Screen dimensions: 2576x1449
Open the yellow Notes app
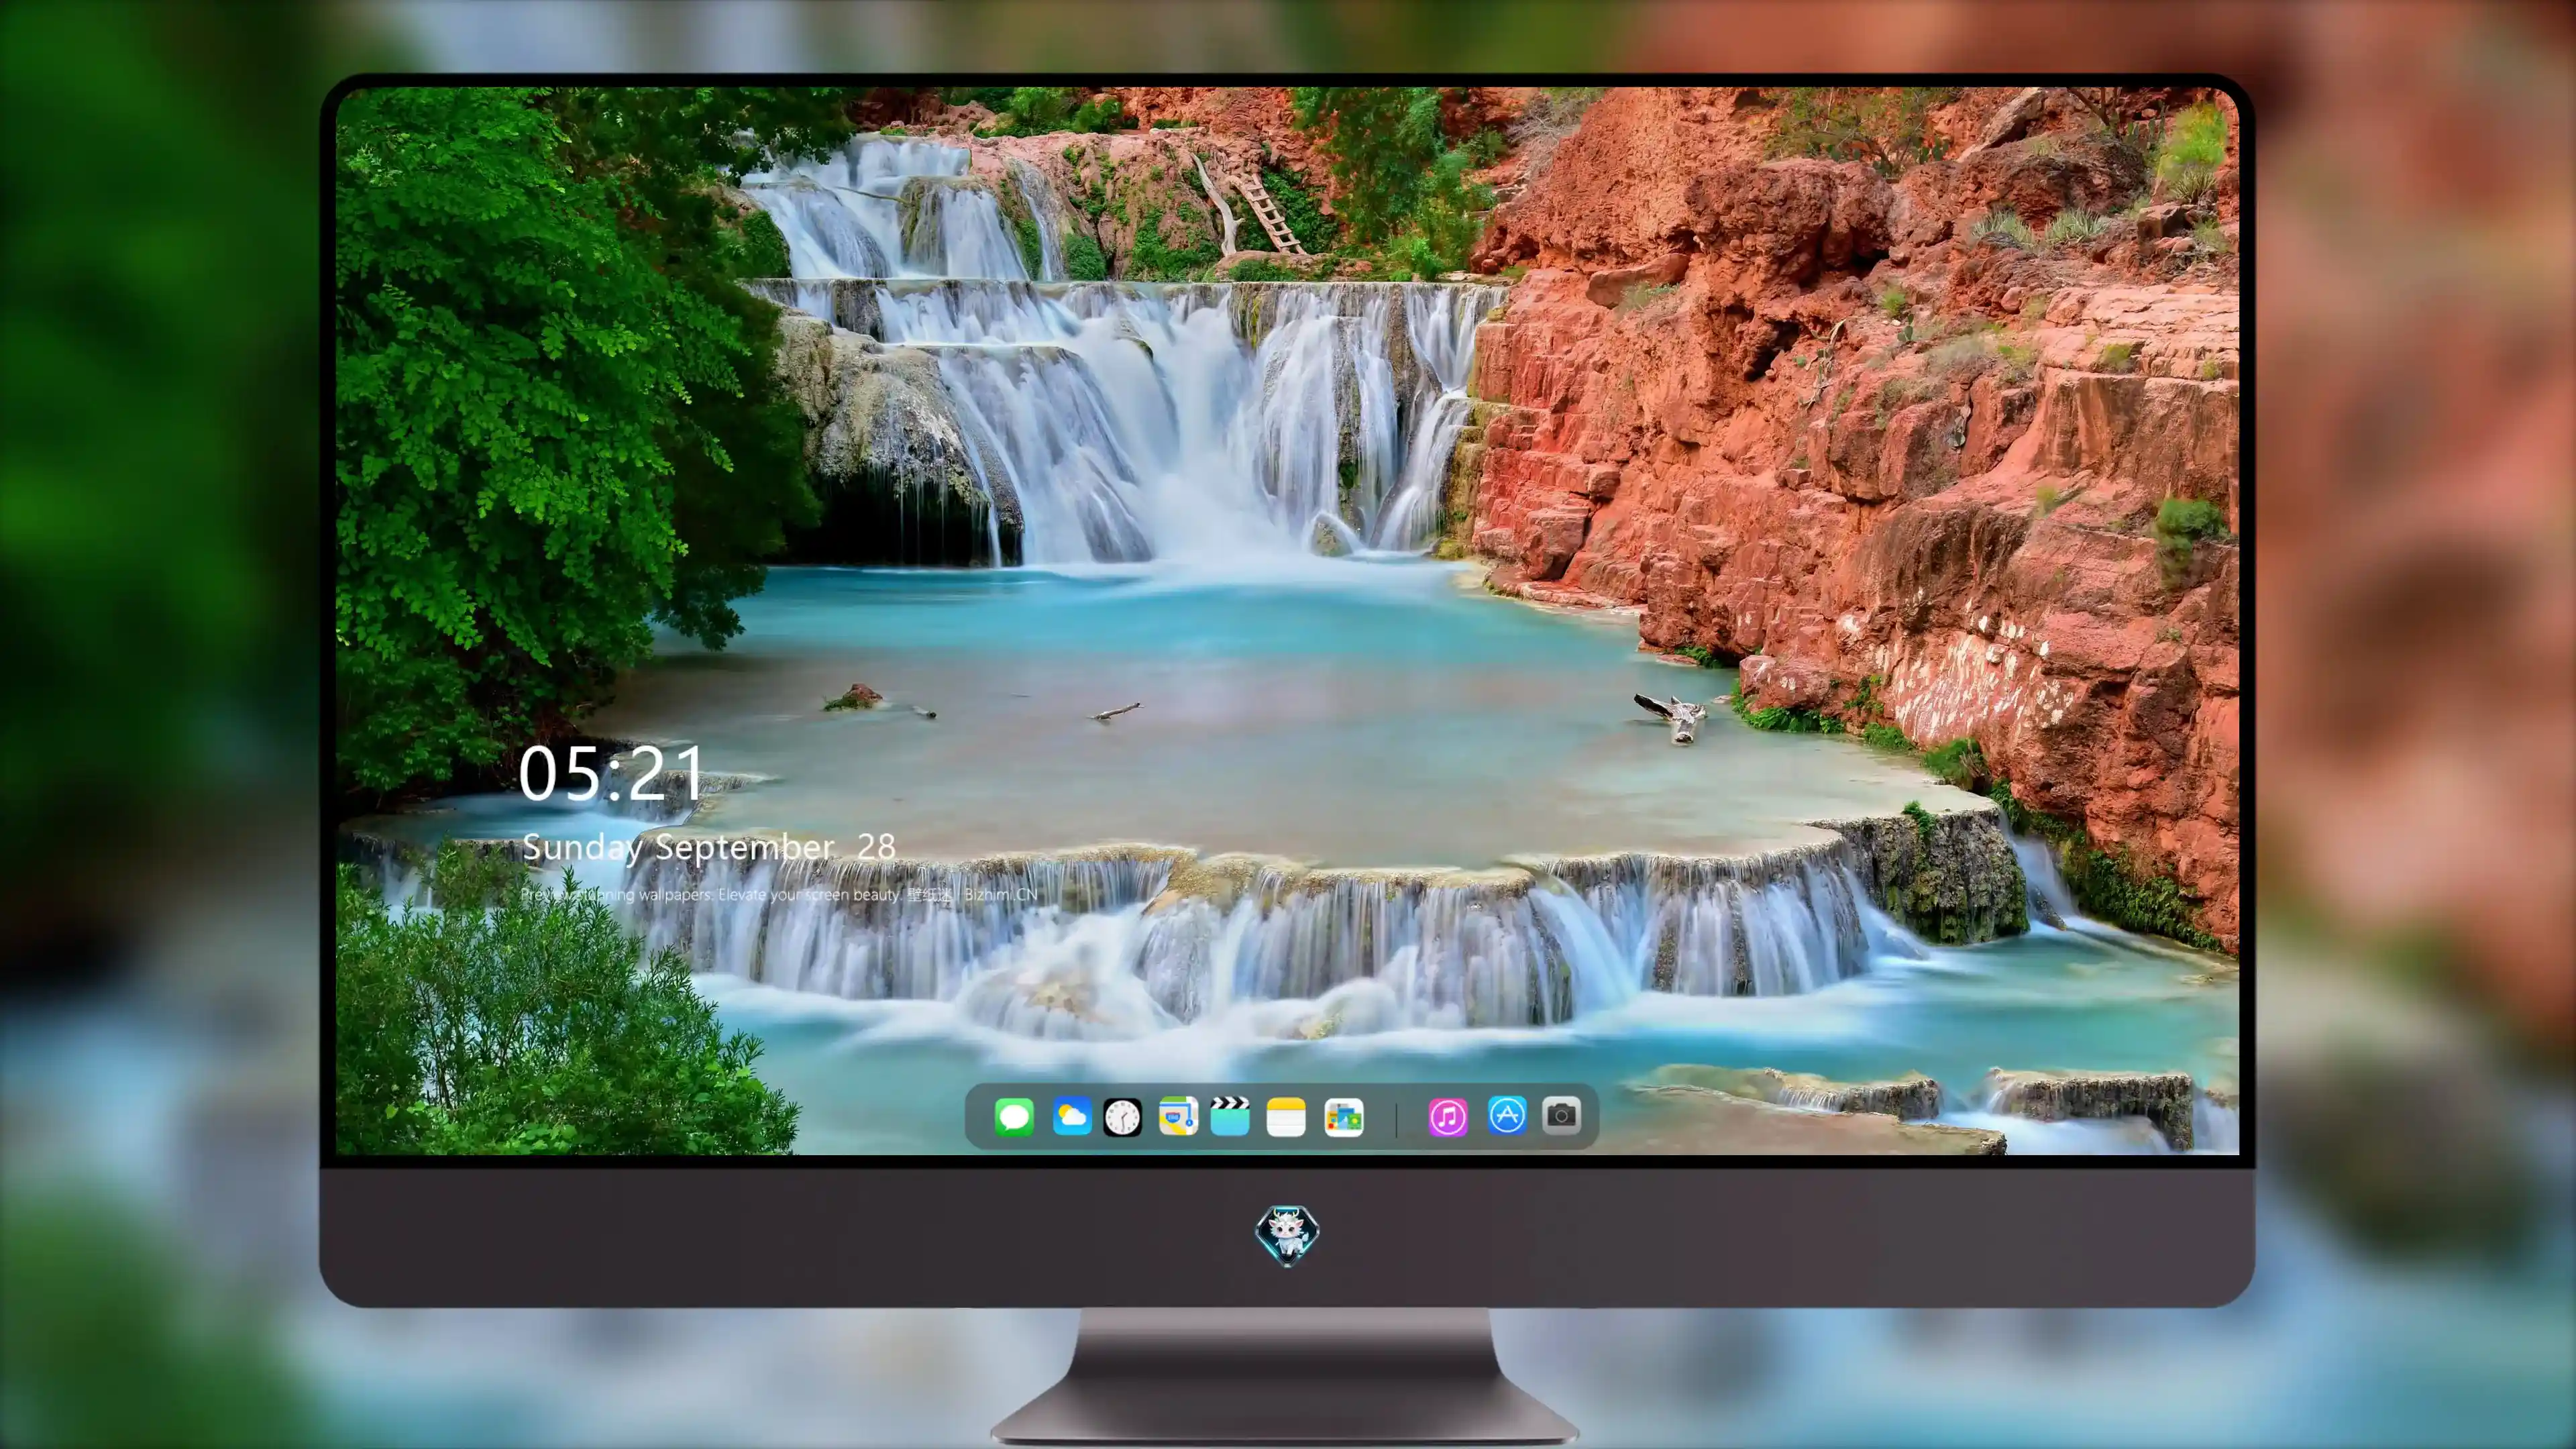click(1286, 1117)
